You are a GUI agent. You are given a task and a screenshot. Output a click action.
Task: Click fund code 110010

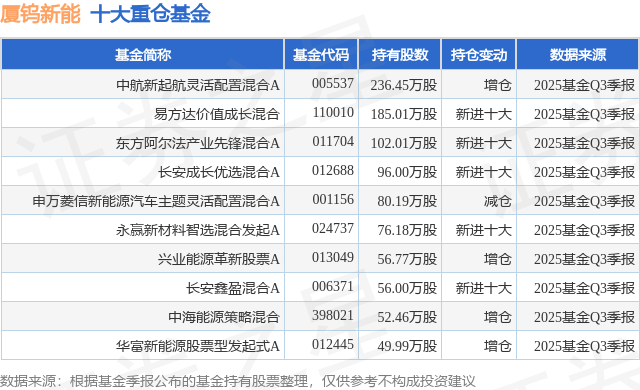(333, 112)
